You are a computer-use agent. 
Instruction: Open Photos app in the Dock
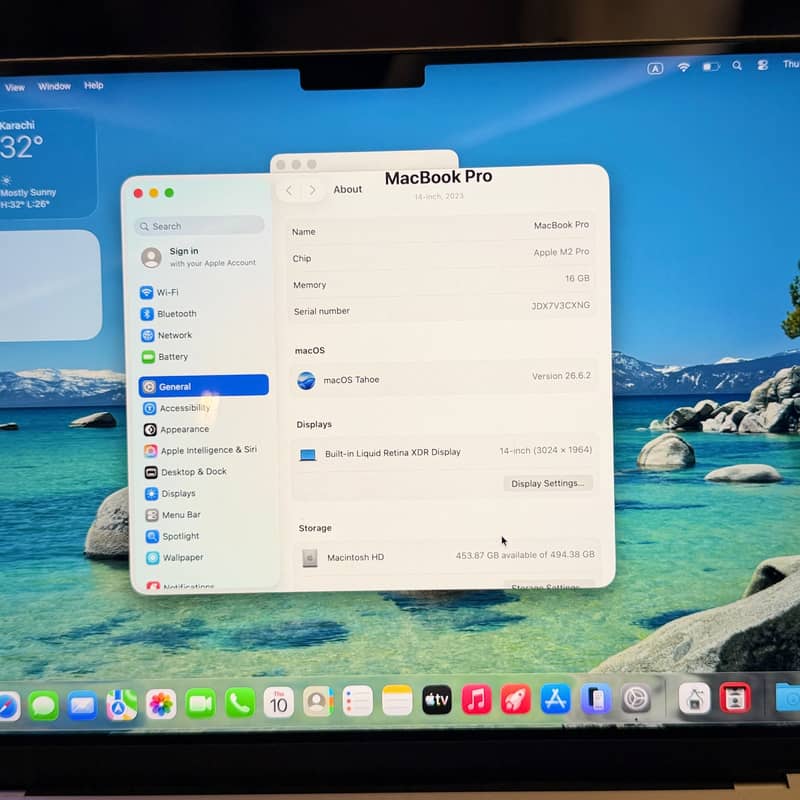pyautogui.click(x=161, y=704)
